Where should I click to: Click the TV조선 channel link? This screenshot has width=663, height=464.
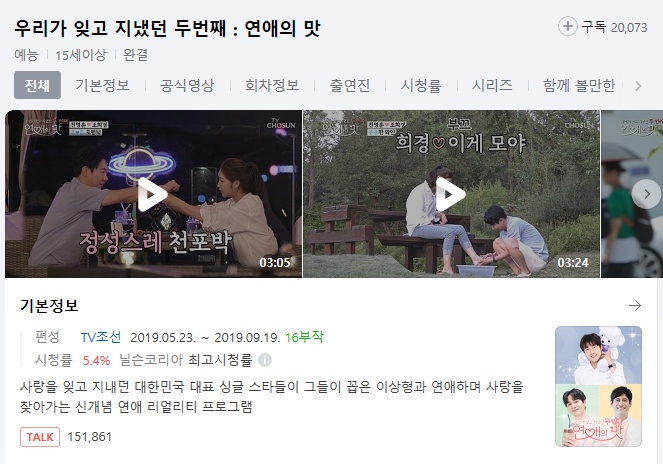(x=101, y=338)
